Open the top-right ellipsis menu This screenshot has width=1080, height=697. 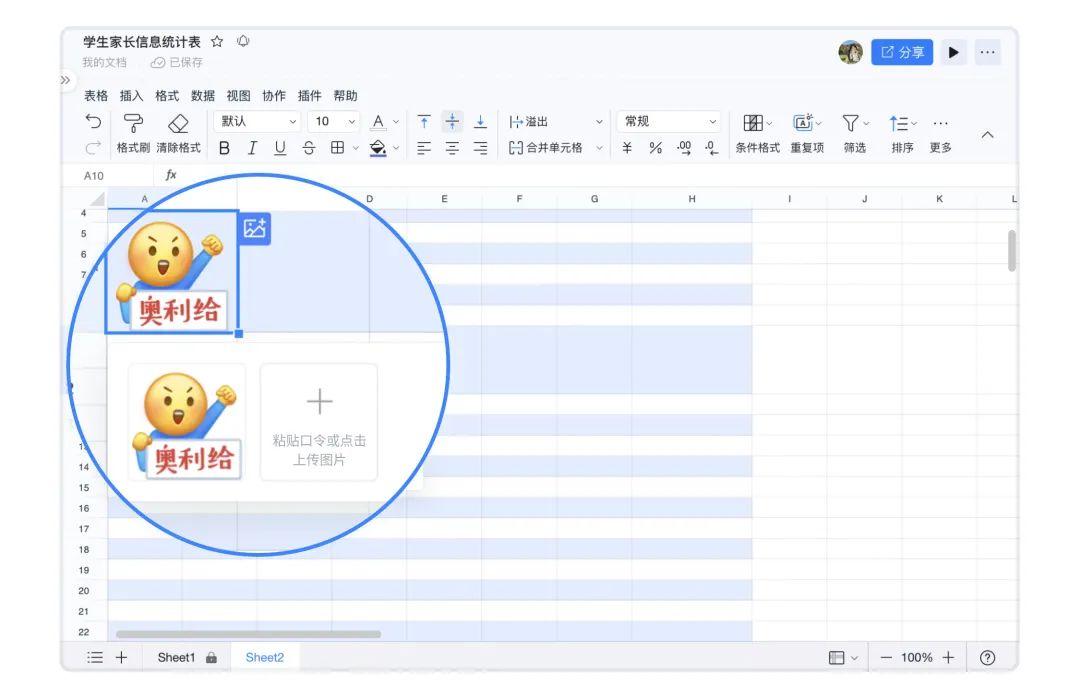pyautogui.click(x=987, y=52)
